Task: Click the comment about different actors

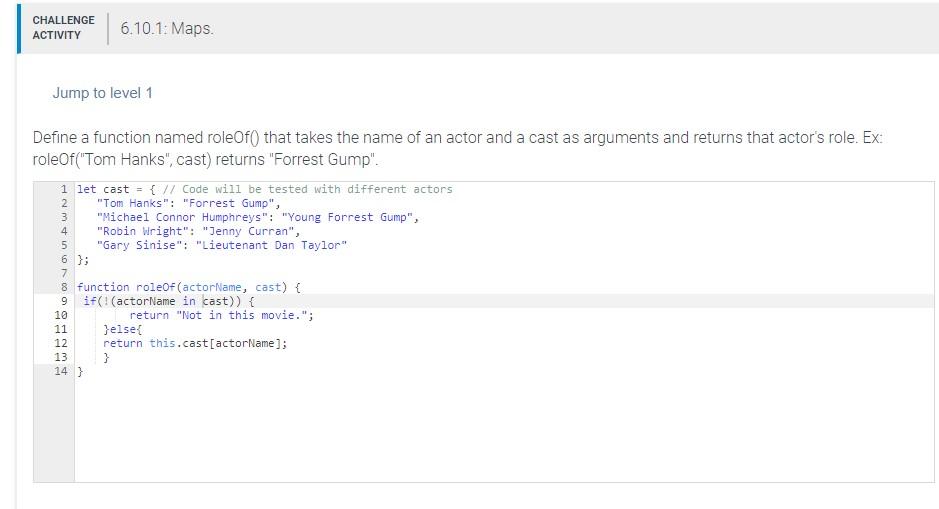Action: click(307, 189)
